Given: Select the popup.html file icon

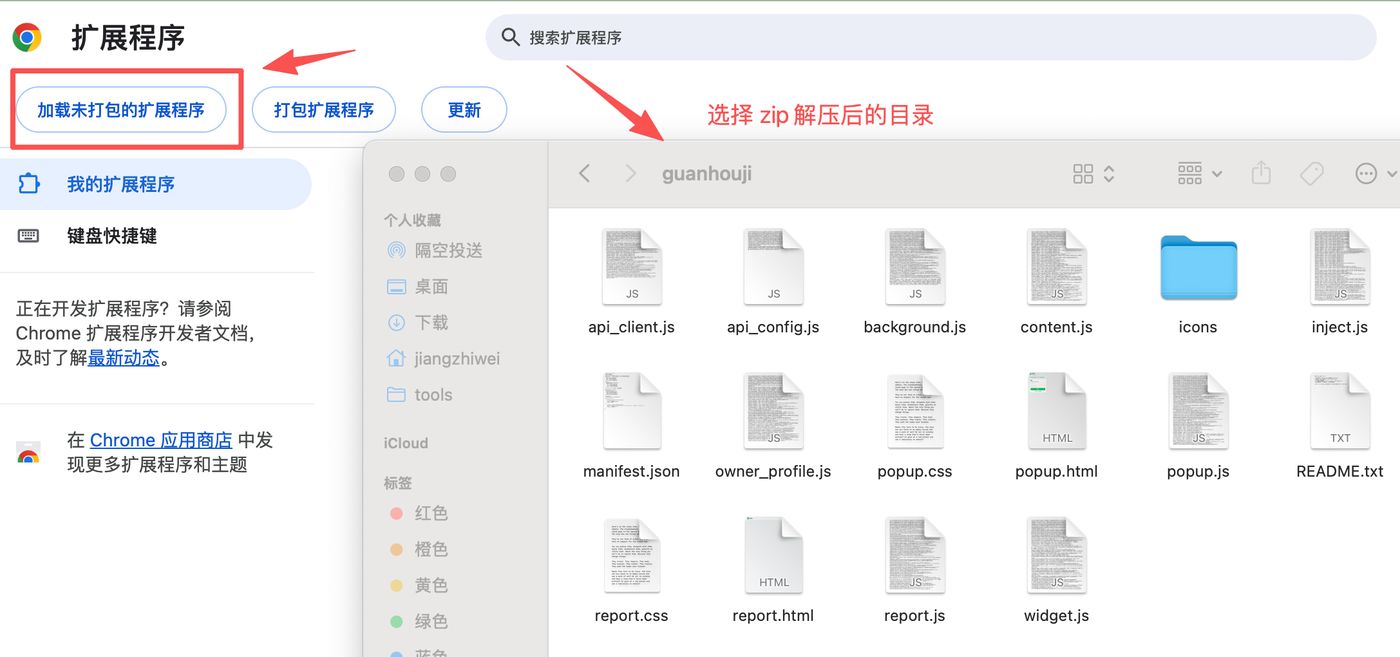Looking at the screenshot, I should tap(1056, 411).
